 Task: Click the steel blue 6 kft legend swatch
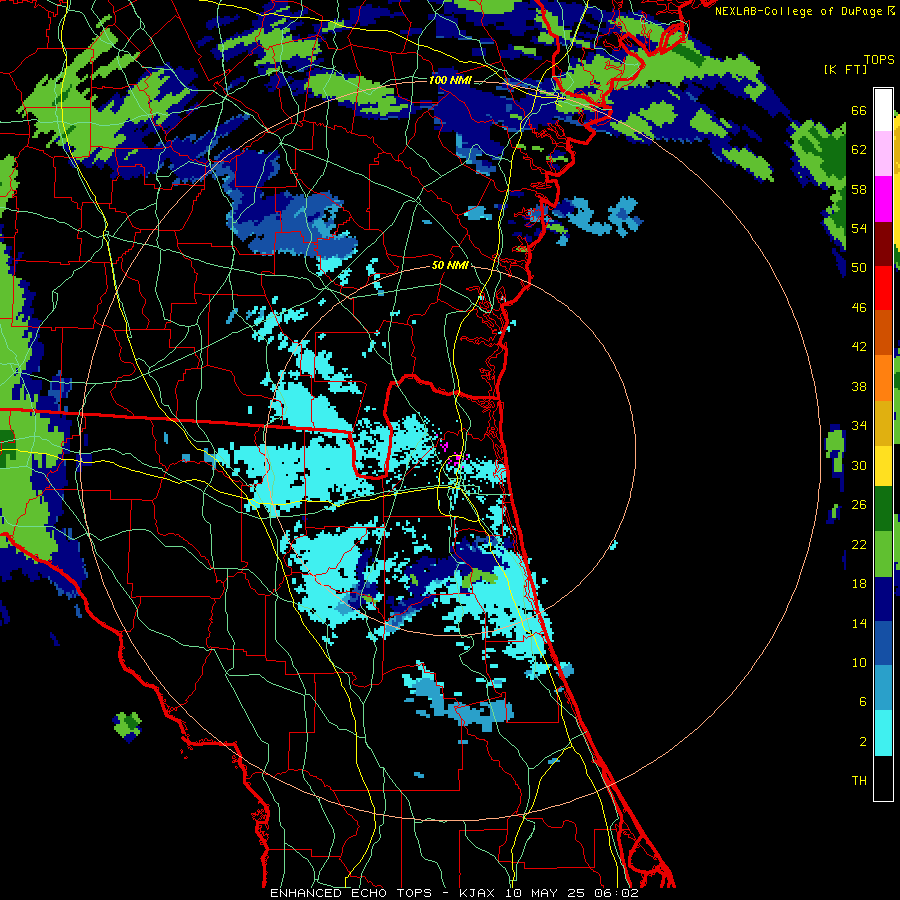coord(883,688)
